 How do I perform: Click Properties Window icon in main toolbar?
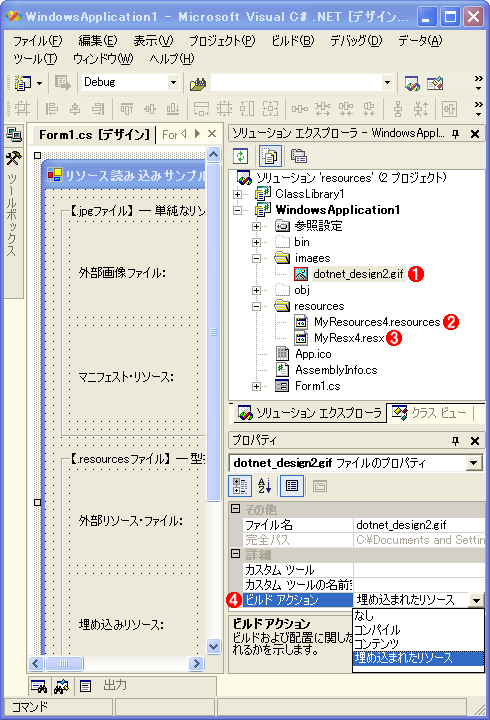(x=434, y=83)
